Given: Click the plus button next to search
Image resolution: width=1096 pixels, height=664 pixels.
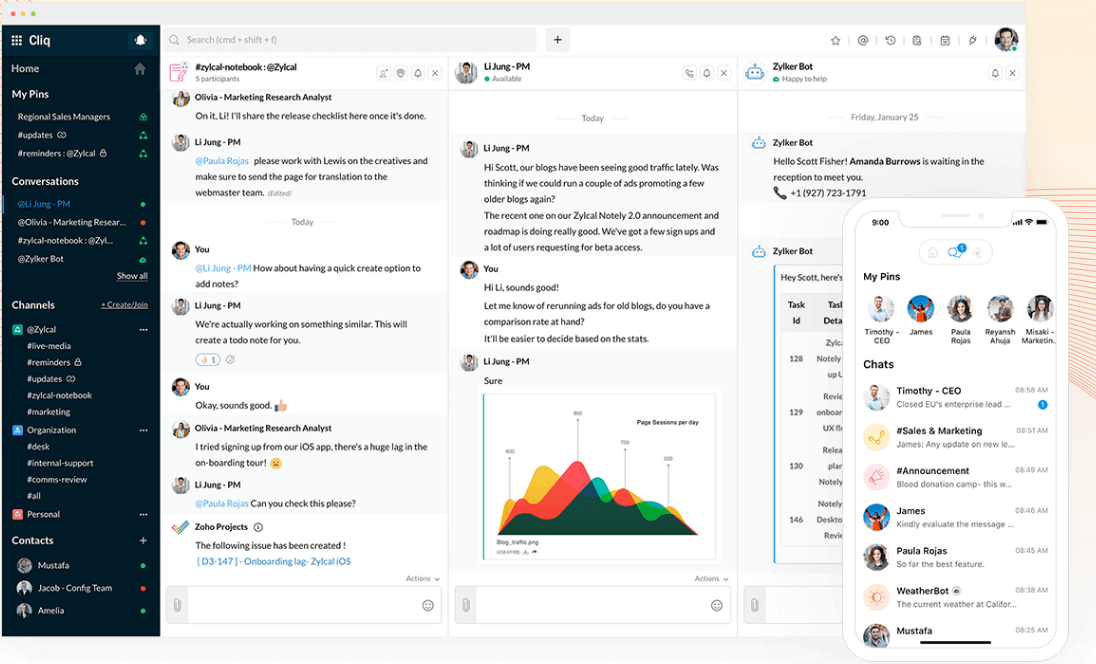Looking at the screenshot, I should [558, 40].
